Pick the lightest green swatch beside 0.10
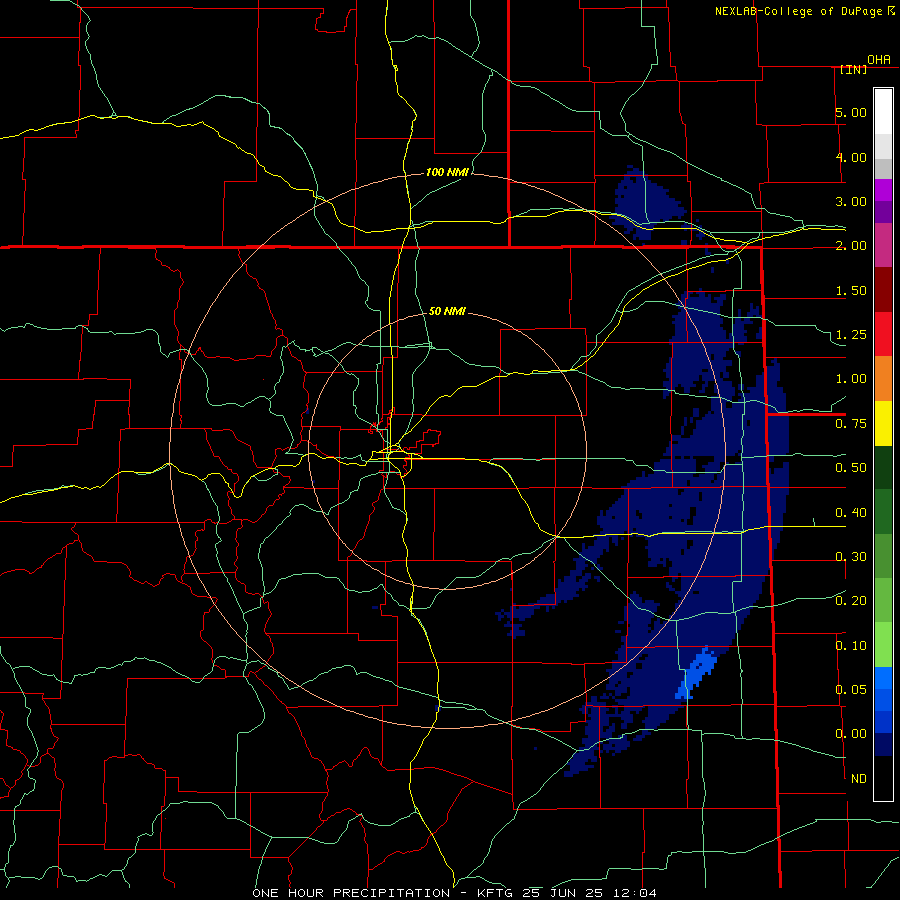Viewport: 900px width, 900px height. [883, 645]
